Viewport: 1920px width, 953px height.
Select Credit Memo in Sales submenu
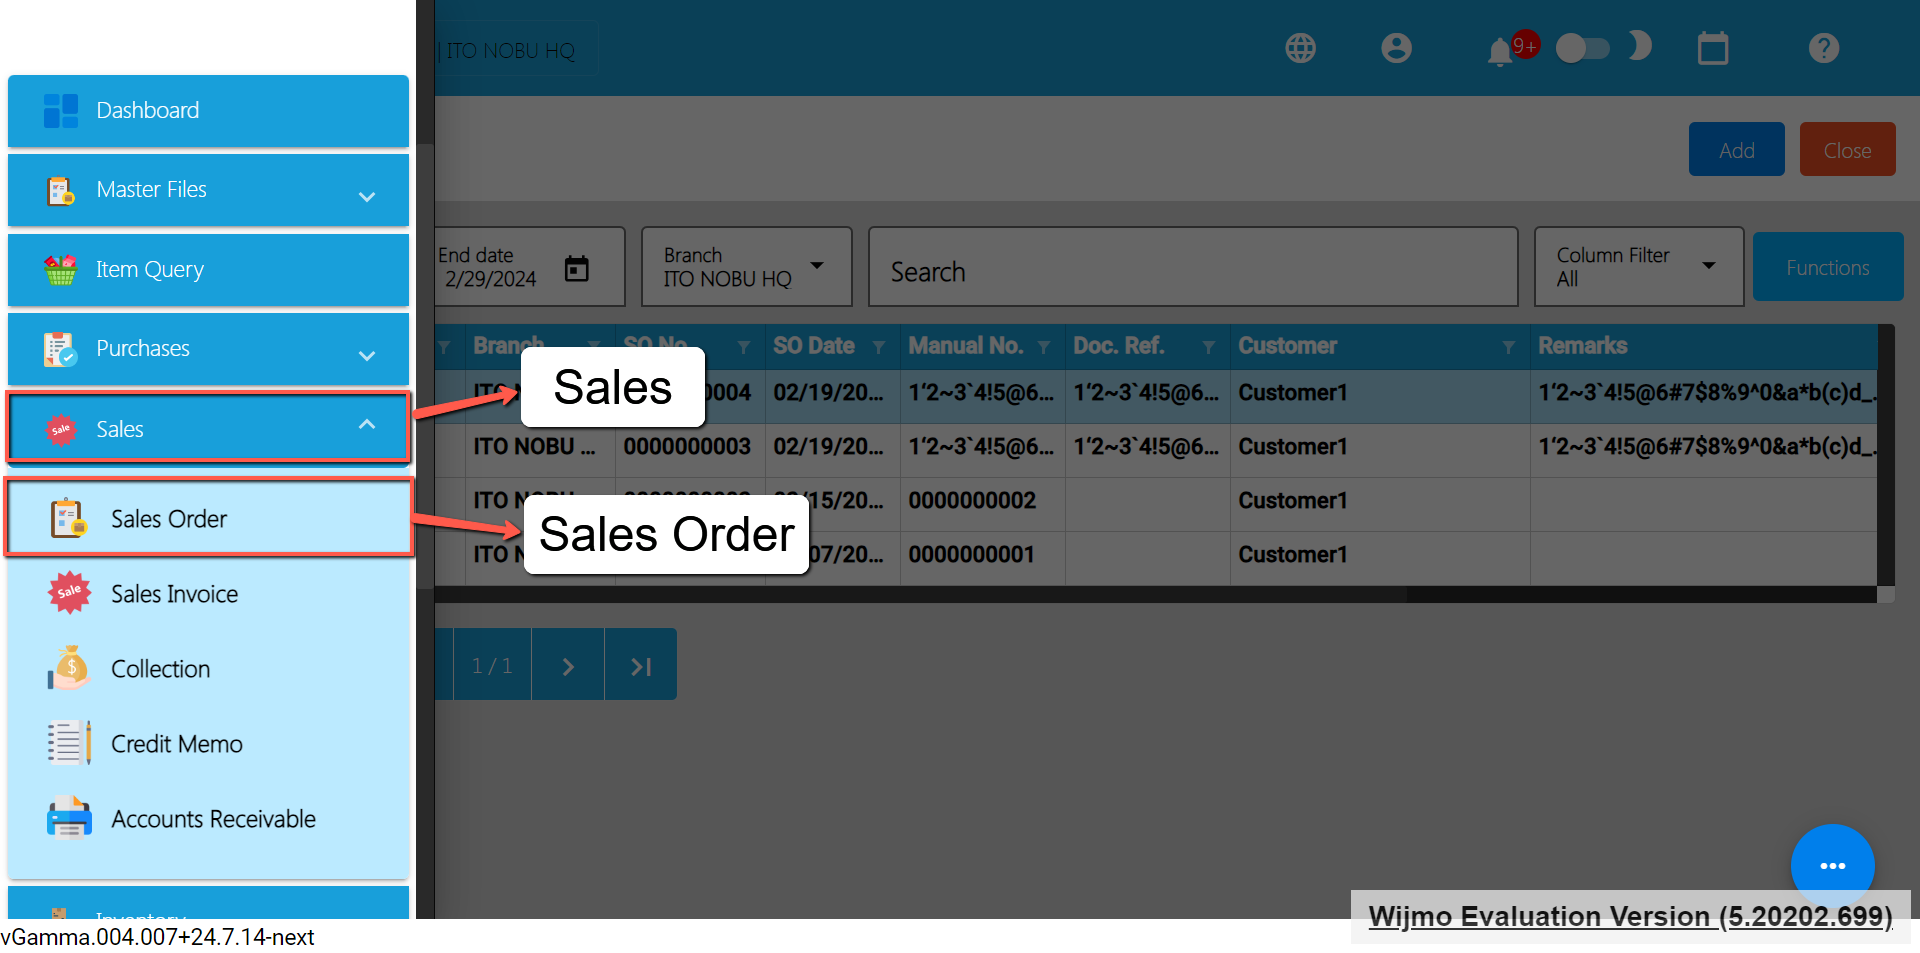pyautogui.click(x=176, y=744)
